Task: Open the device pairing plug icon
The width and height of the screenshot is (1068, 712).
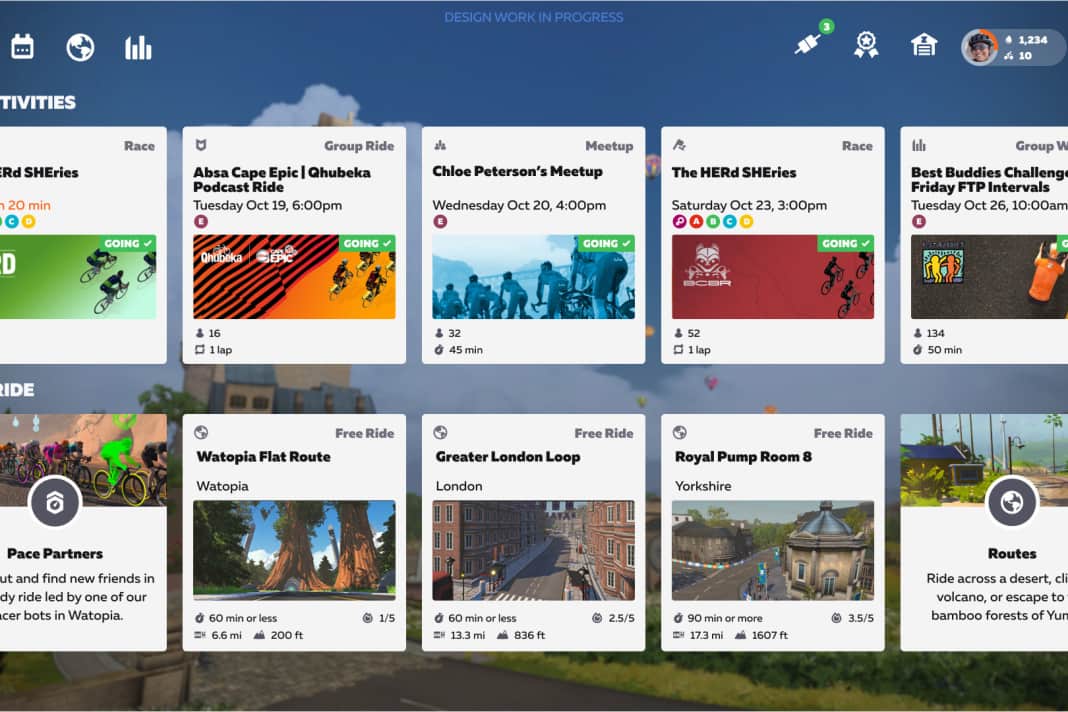Action: (x=808, y=45)
